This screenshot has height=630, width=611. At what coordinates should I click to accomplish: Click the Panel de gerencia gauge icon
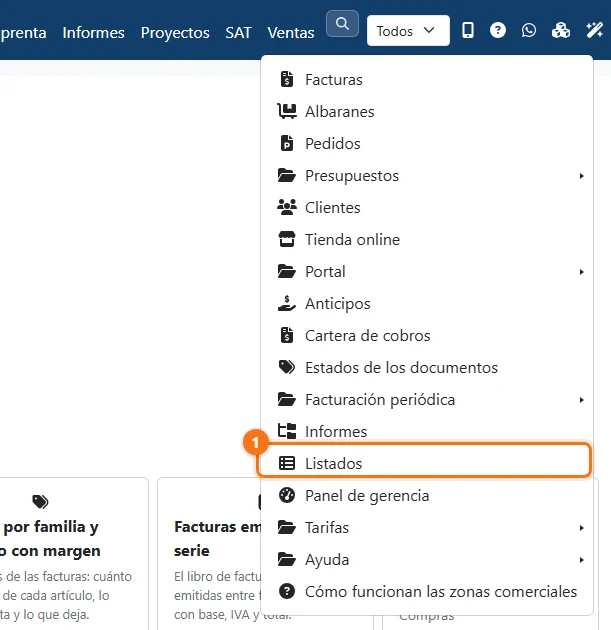pos(287,495)
